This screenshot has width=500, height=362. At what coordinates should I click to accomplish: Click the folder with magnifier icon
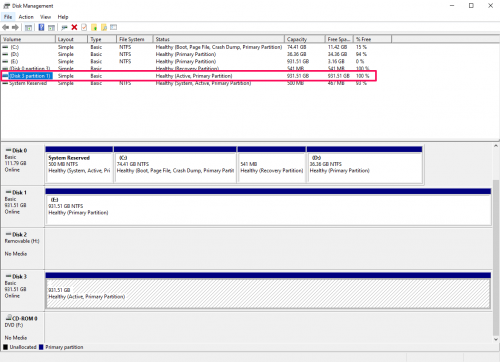pos(104,27)
